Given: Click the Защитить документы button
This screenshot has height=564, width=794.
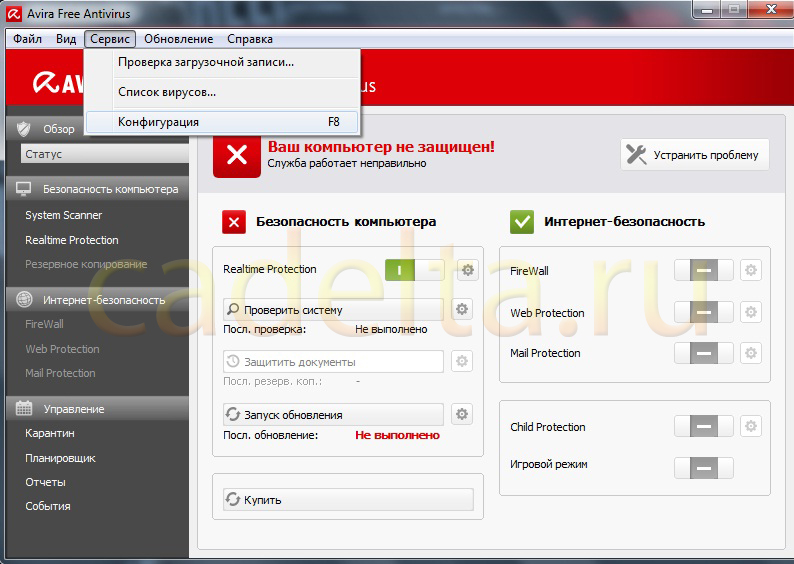Looking at the screenshot, I should [x=333, y=361].
